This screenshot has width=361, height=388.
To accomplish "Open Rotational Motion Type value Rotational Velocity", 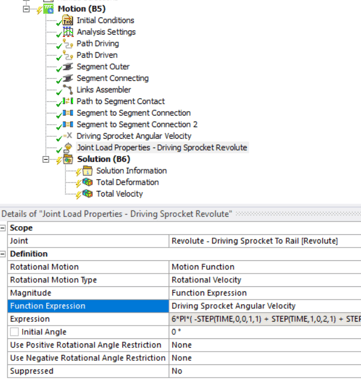I will [265, 280].
